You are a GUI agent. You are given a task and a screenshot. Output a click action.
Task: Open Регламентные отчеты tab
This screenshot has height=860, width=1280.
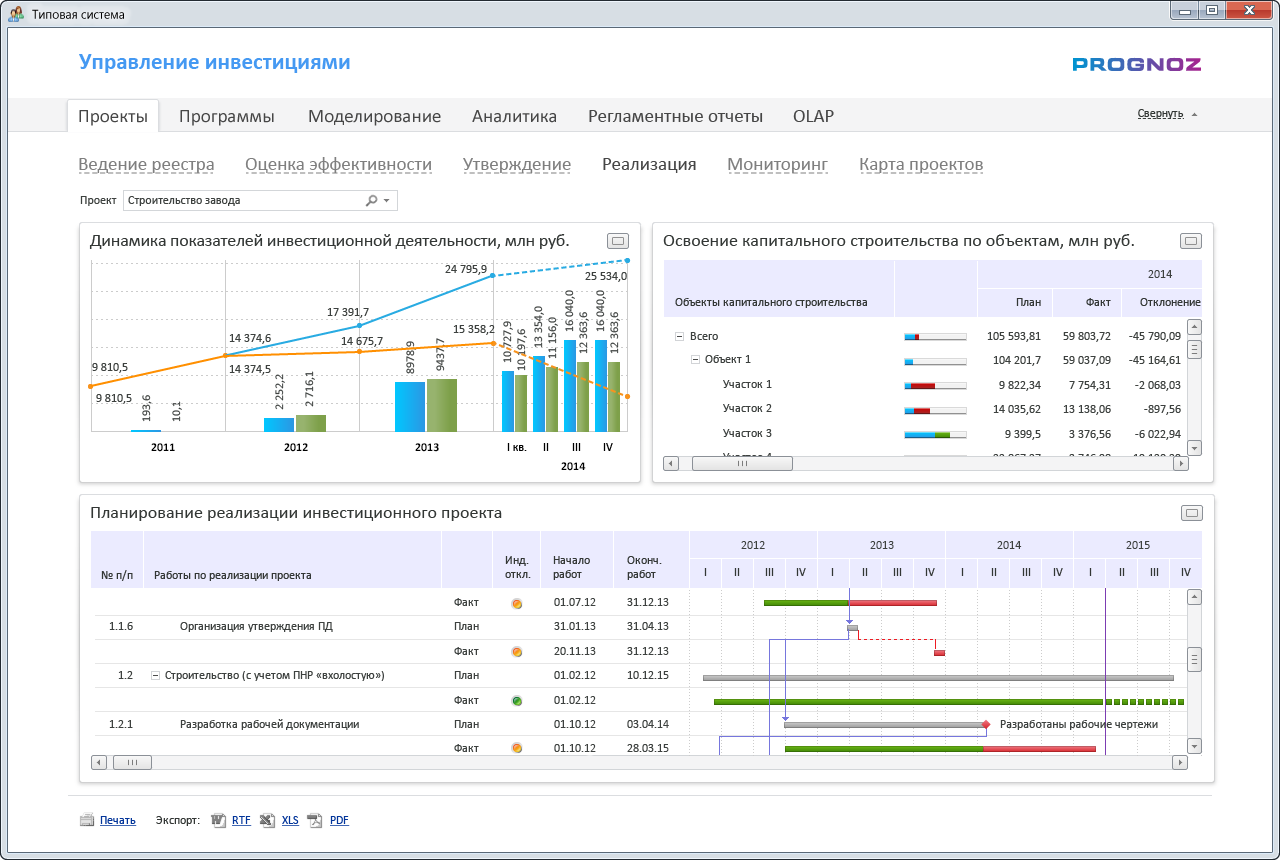[675, 116]
